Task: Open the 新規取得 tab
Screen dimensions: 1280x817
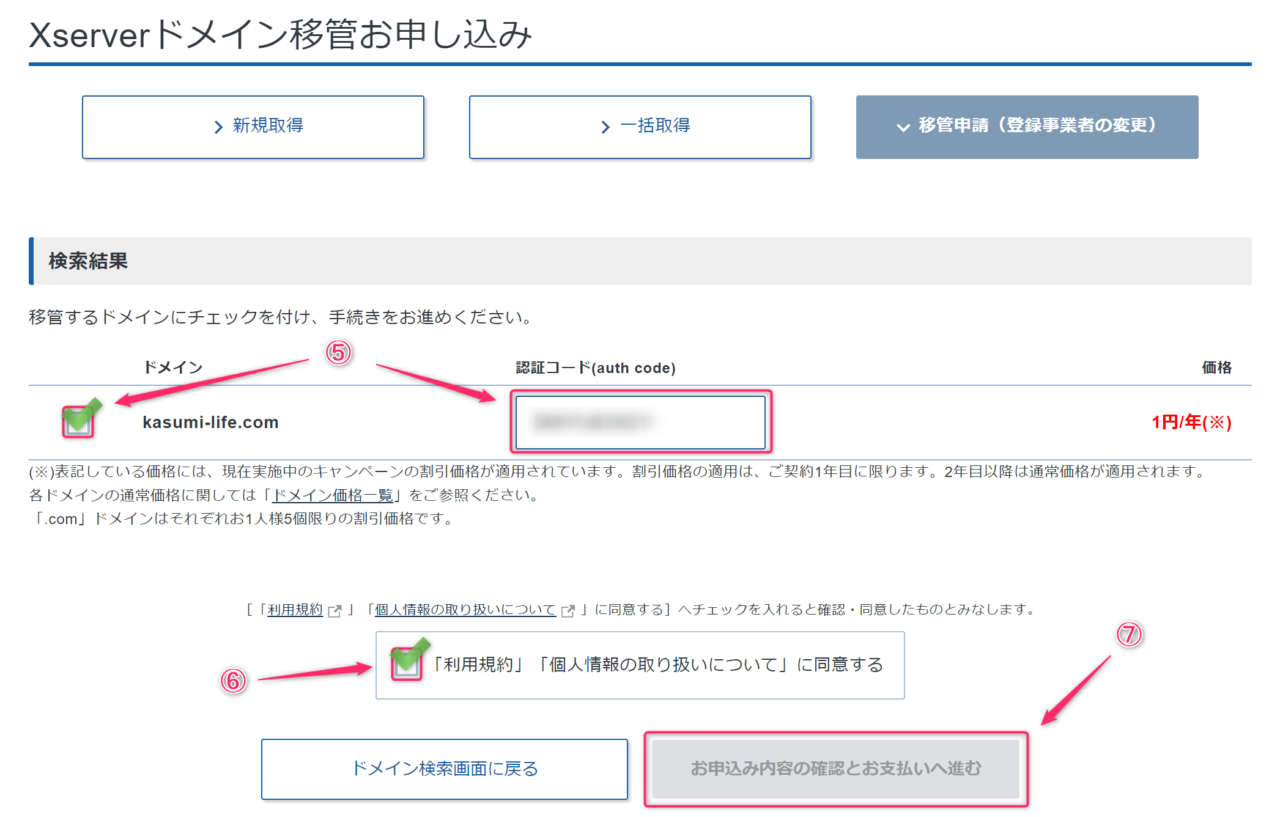Action: tap(253, 127)
